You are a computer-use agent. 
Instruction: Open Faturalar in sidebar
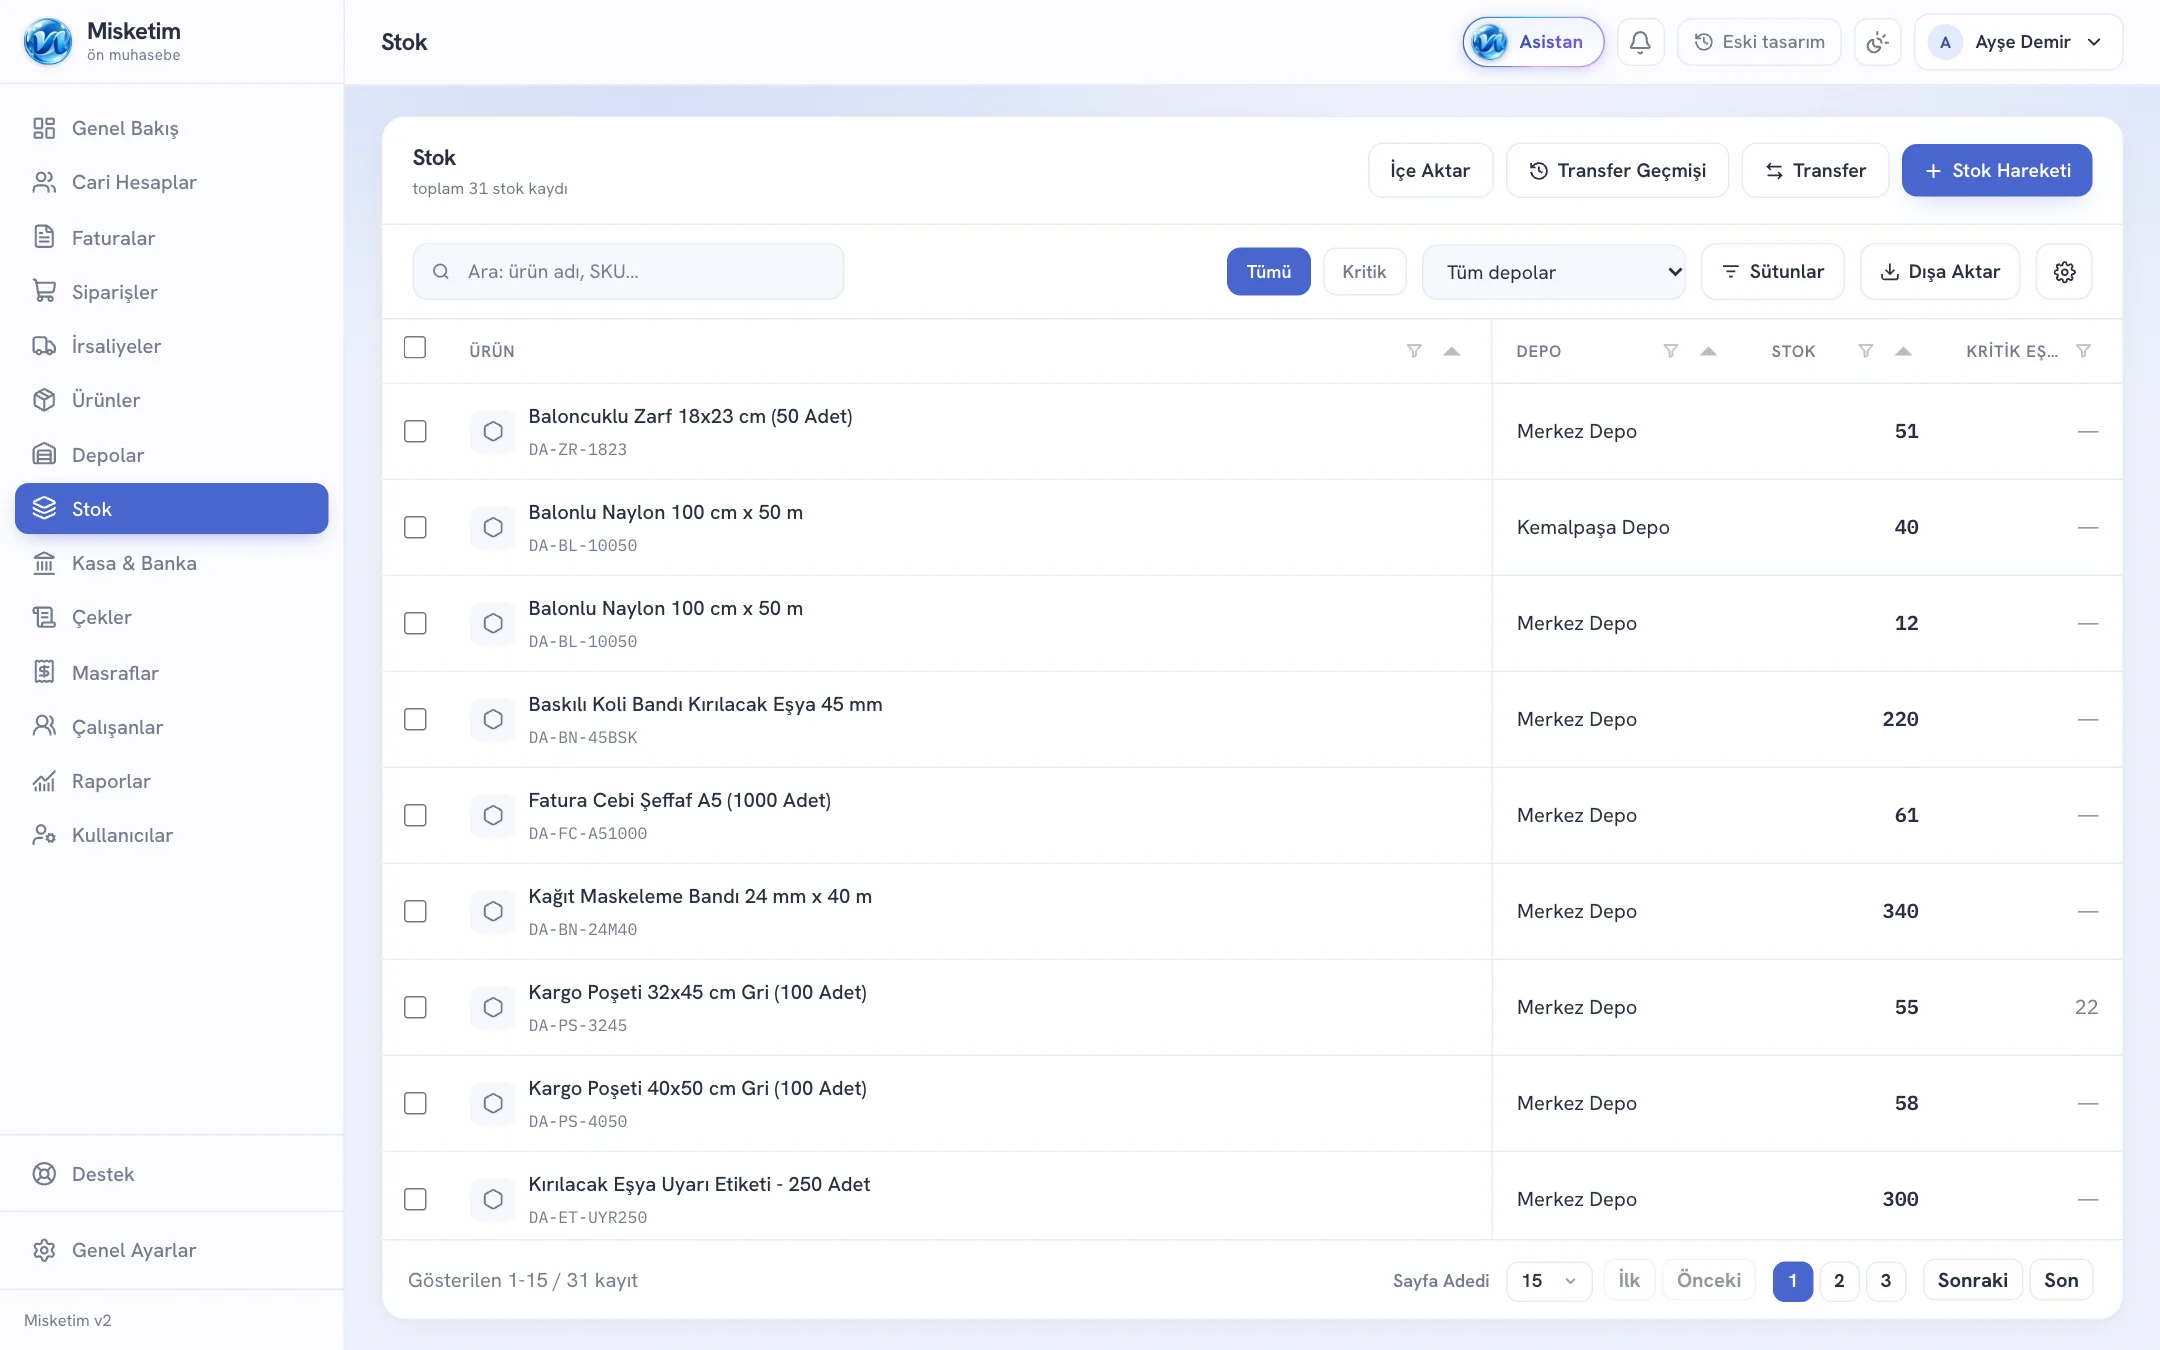tap(172, 237)
